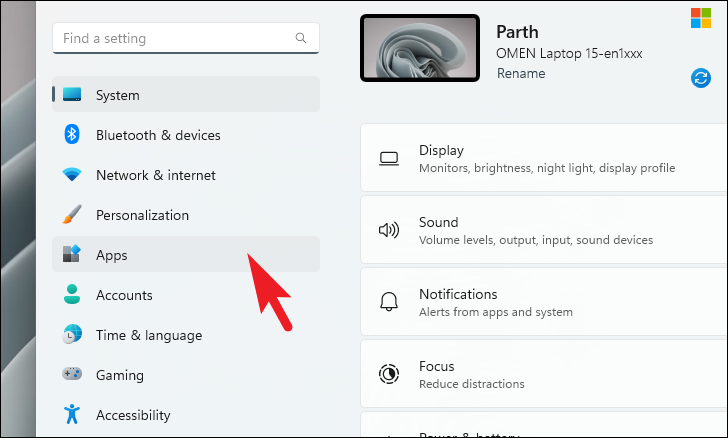Open Focus settings card
This screenshot has height=438, width=728.
point(544,374)
